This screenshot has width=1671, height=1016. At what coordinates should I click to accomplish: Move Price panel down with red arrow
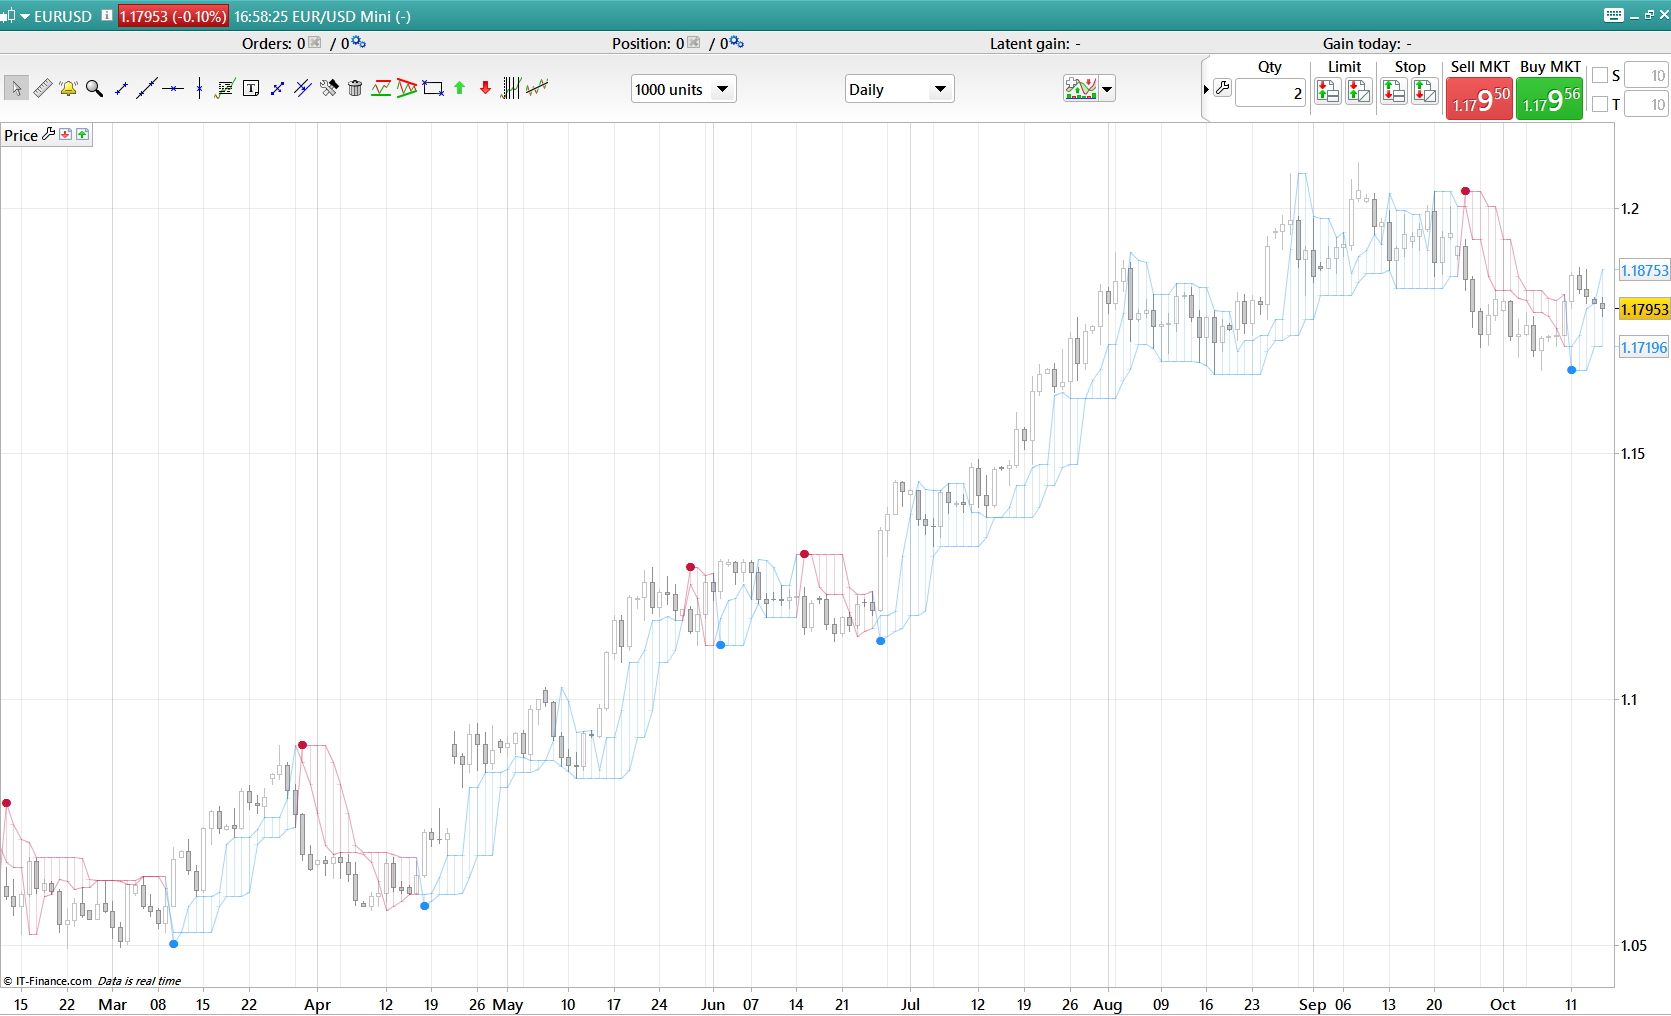click(66, 134)
